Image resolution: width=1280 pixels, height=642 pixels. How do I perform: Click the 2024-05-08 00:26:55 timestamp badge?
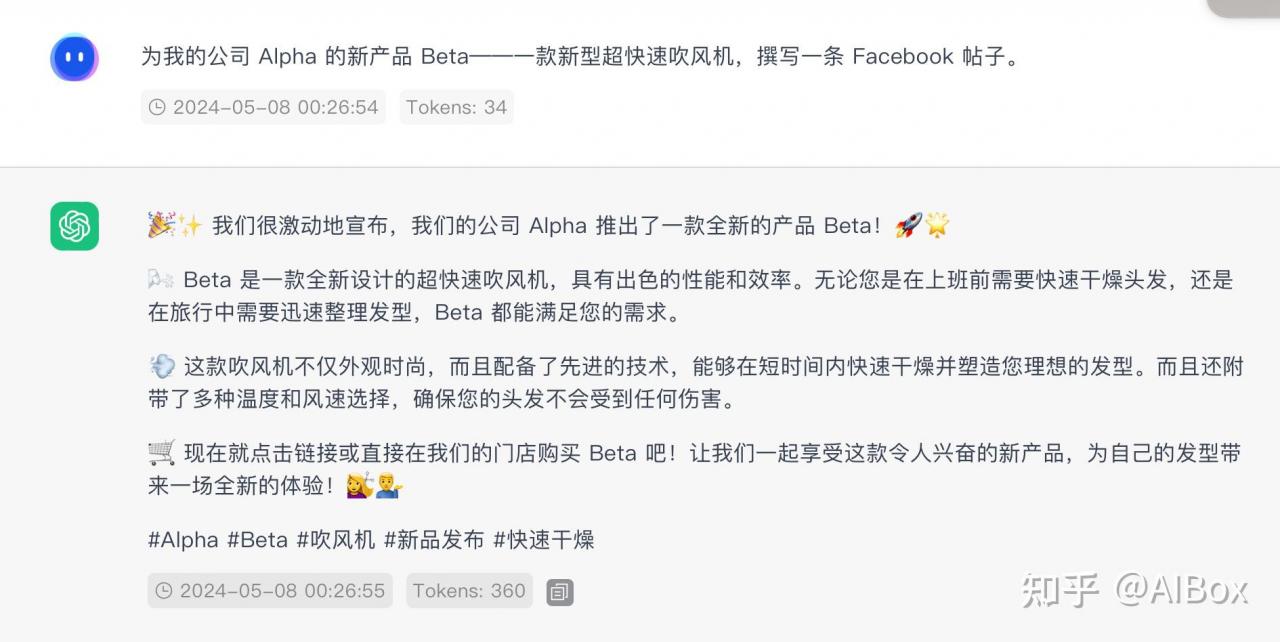click(x=270, y=591)
